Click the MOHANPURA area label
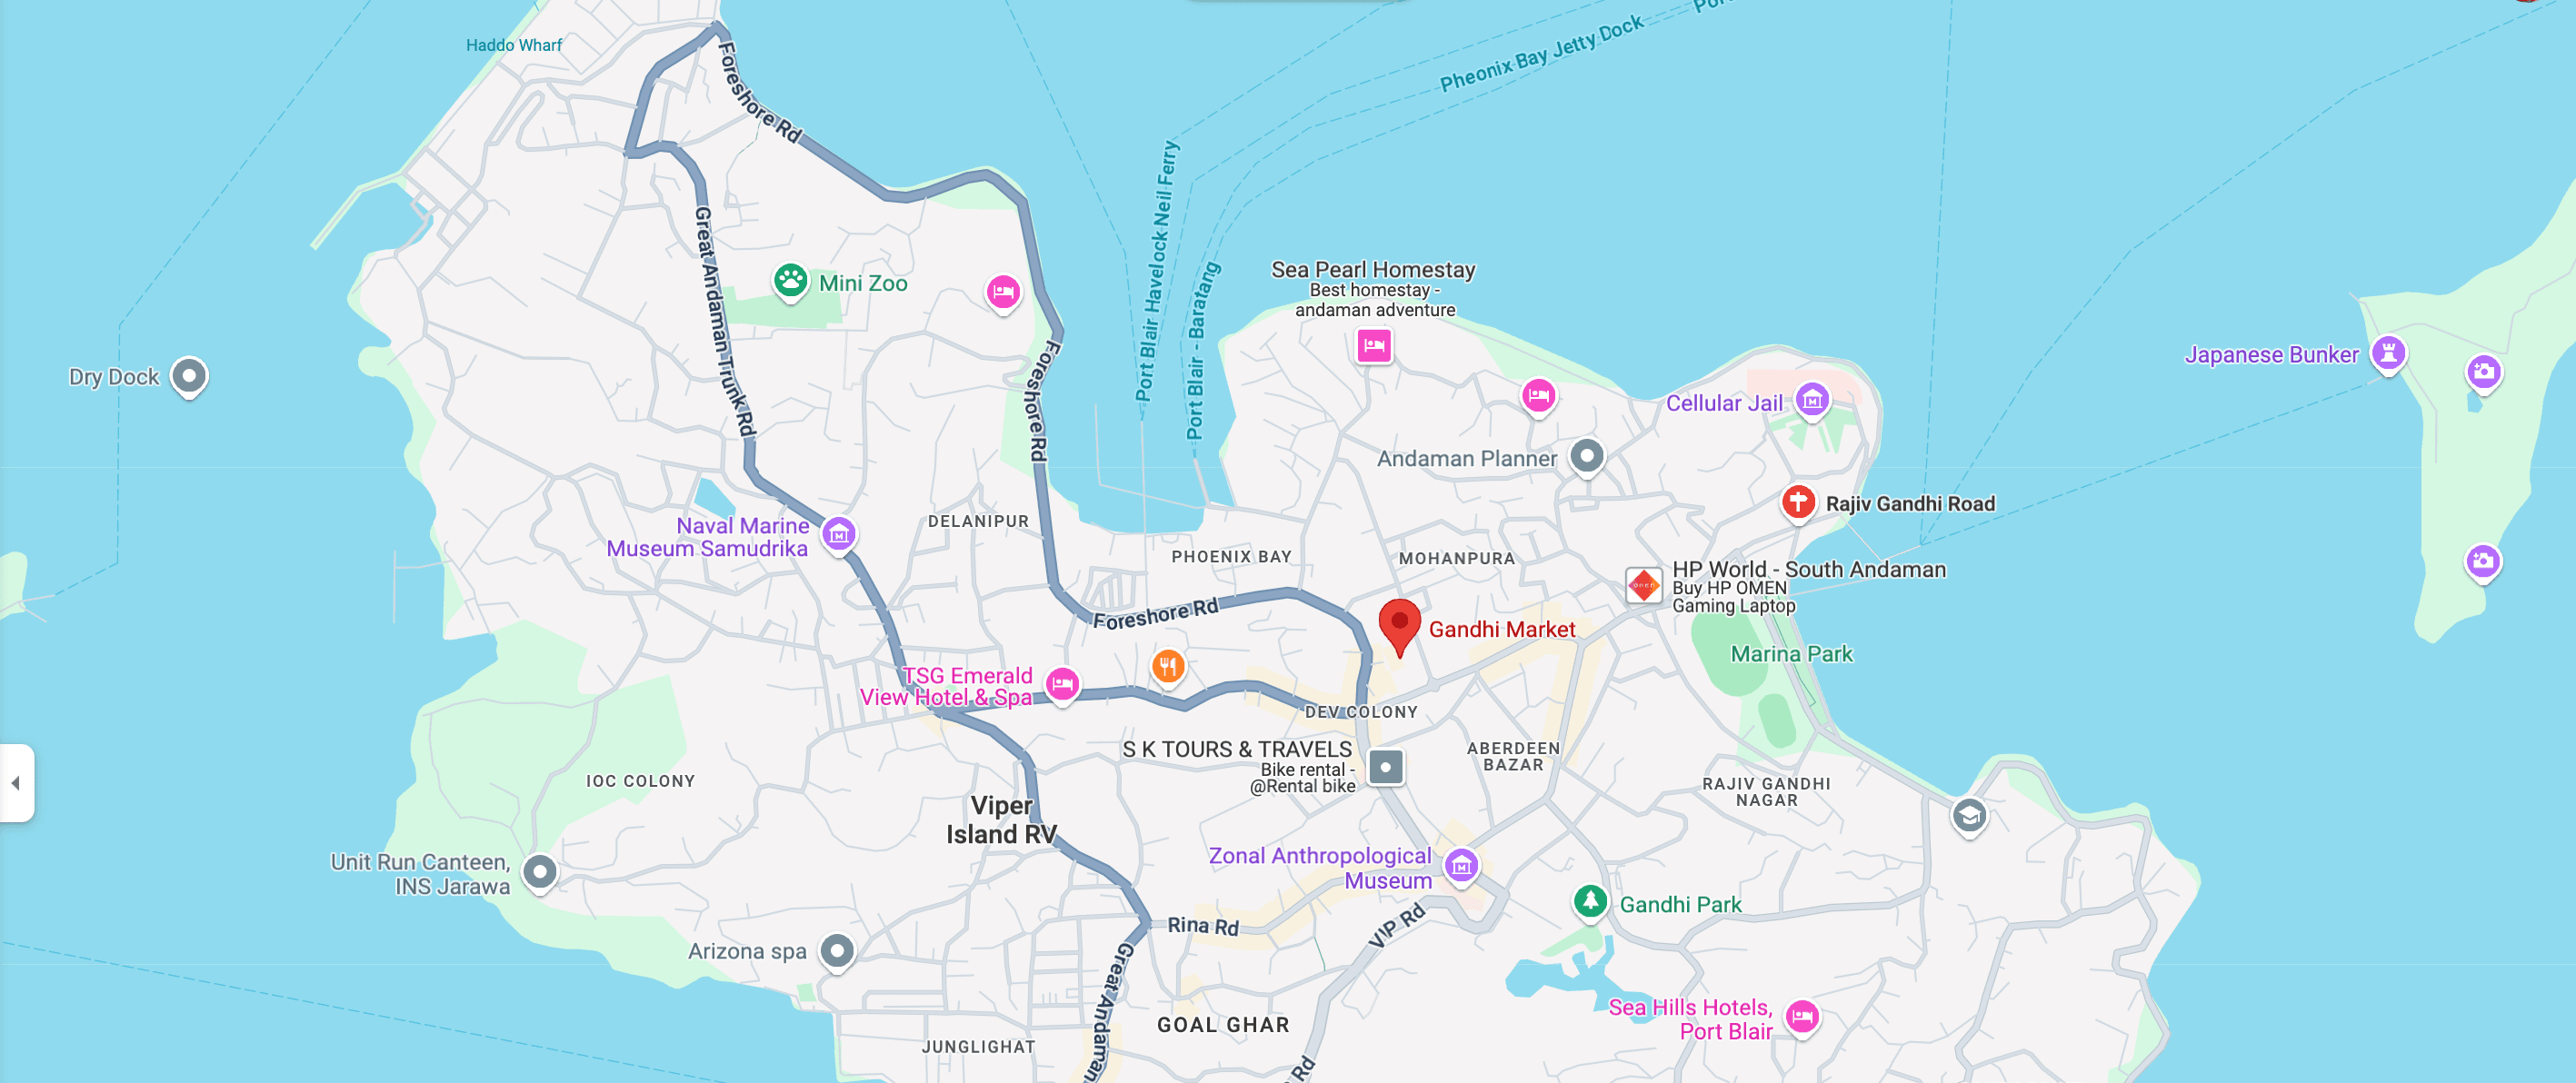Image resolution: width=2576 pixels, height=1083 pixels. (1456, 558)
